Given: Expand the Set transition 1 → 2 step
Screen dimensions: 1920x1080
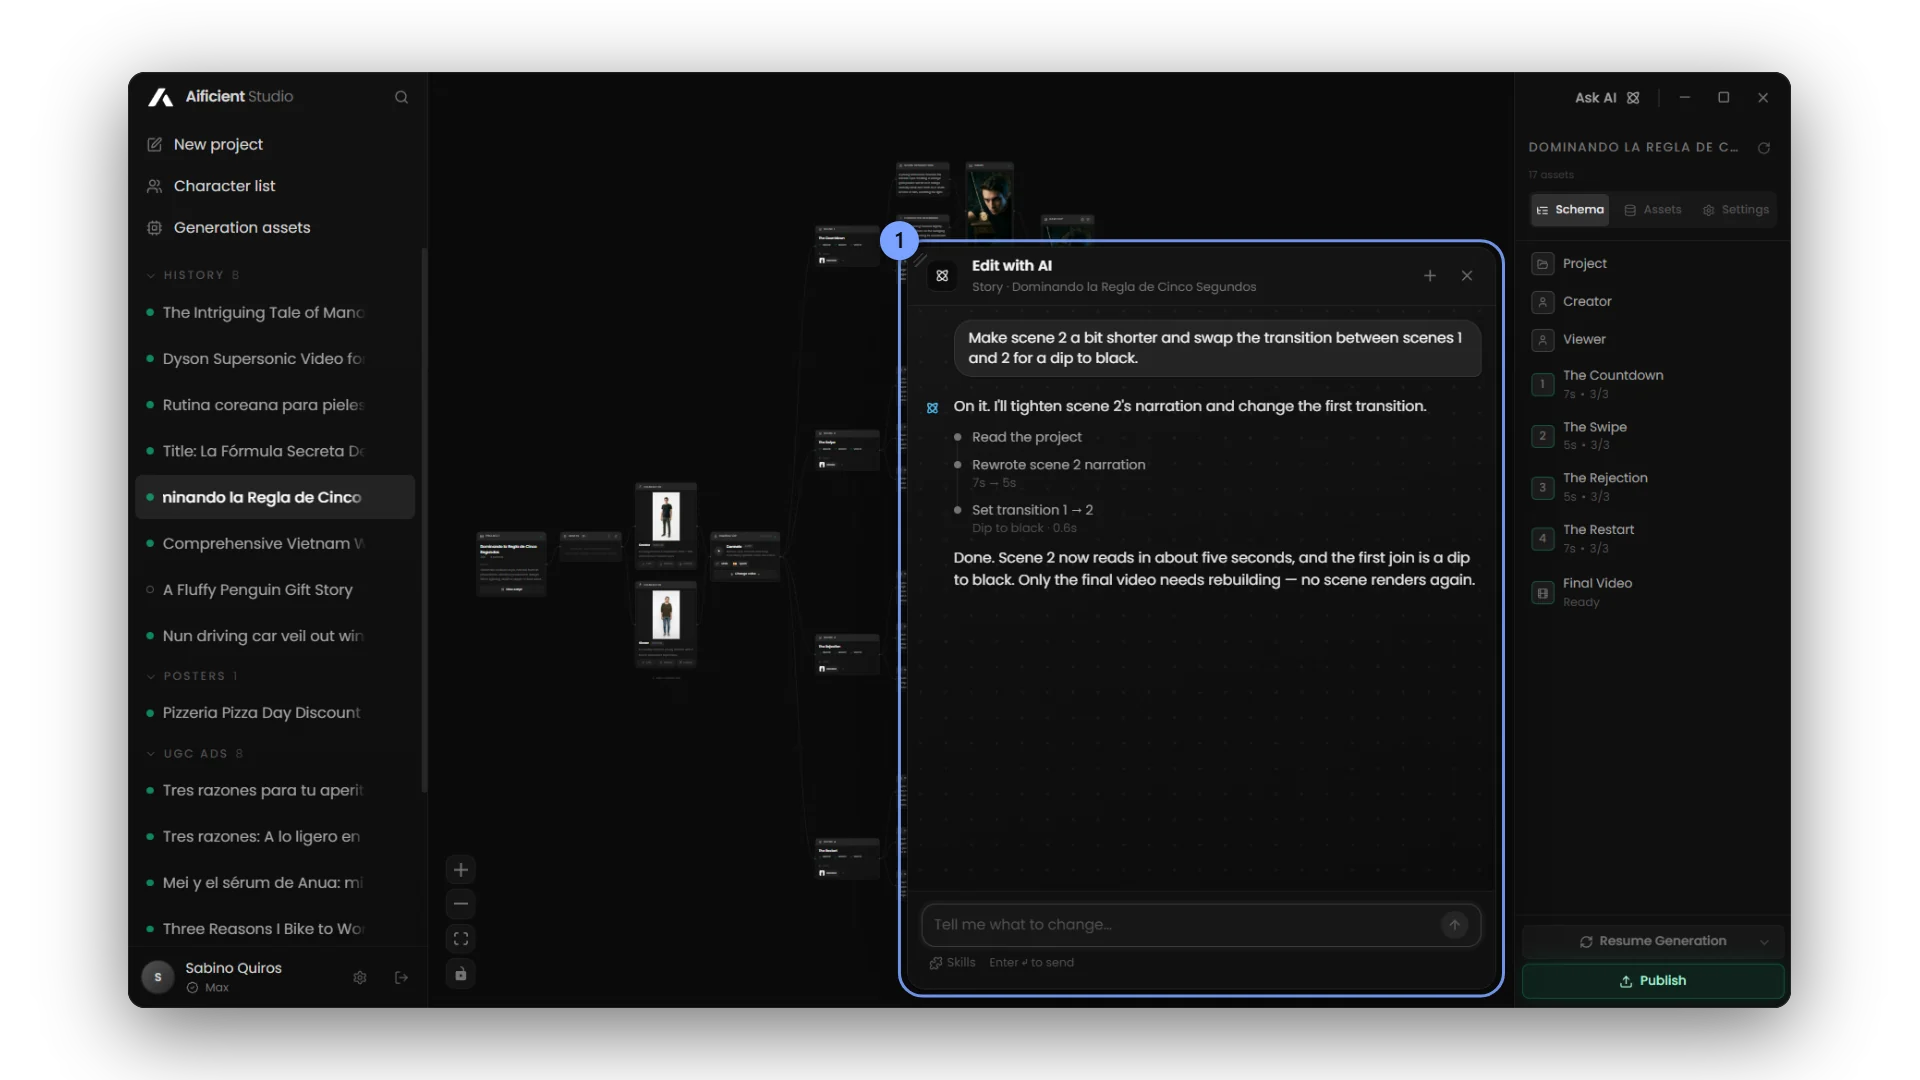Looking at the screenshot, I should pos(1032,510).
